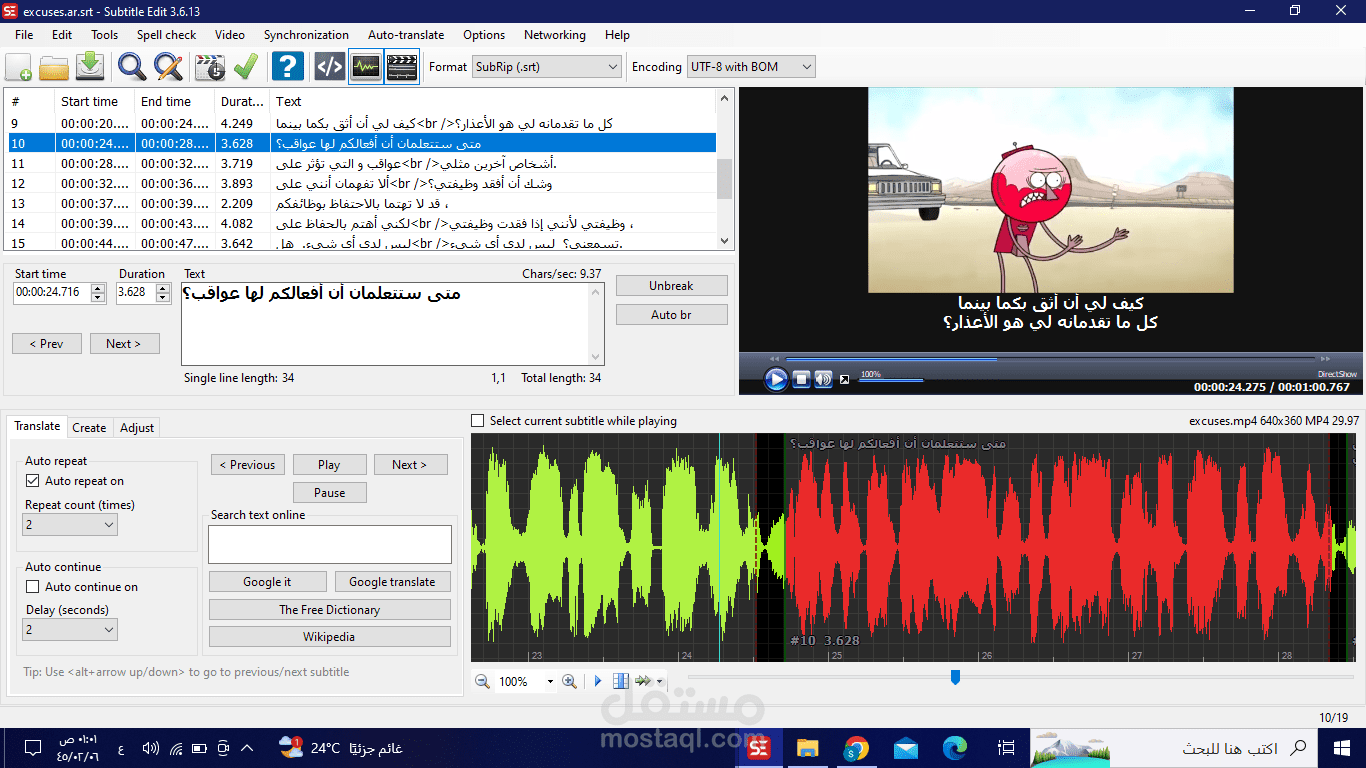The height and width of the screenshot is (768, 1366).
Task: Click the video seek progress bar
Action: (x=1050, y=359)
